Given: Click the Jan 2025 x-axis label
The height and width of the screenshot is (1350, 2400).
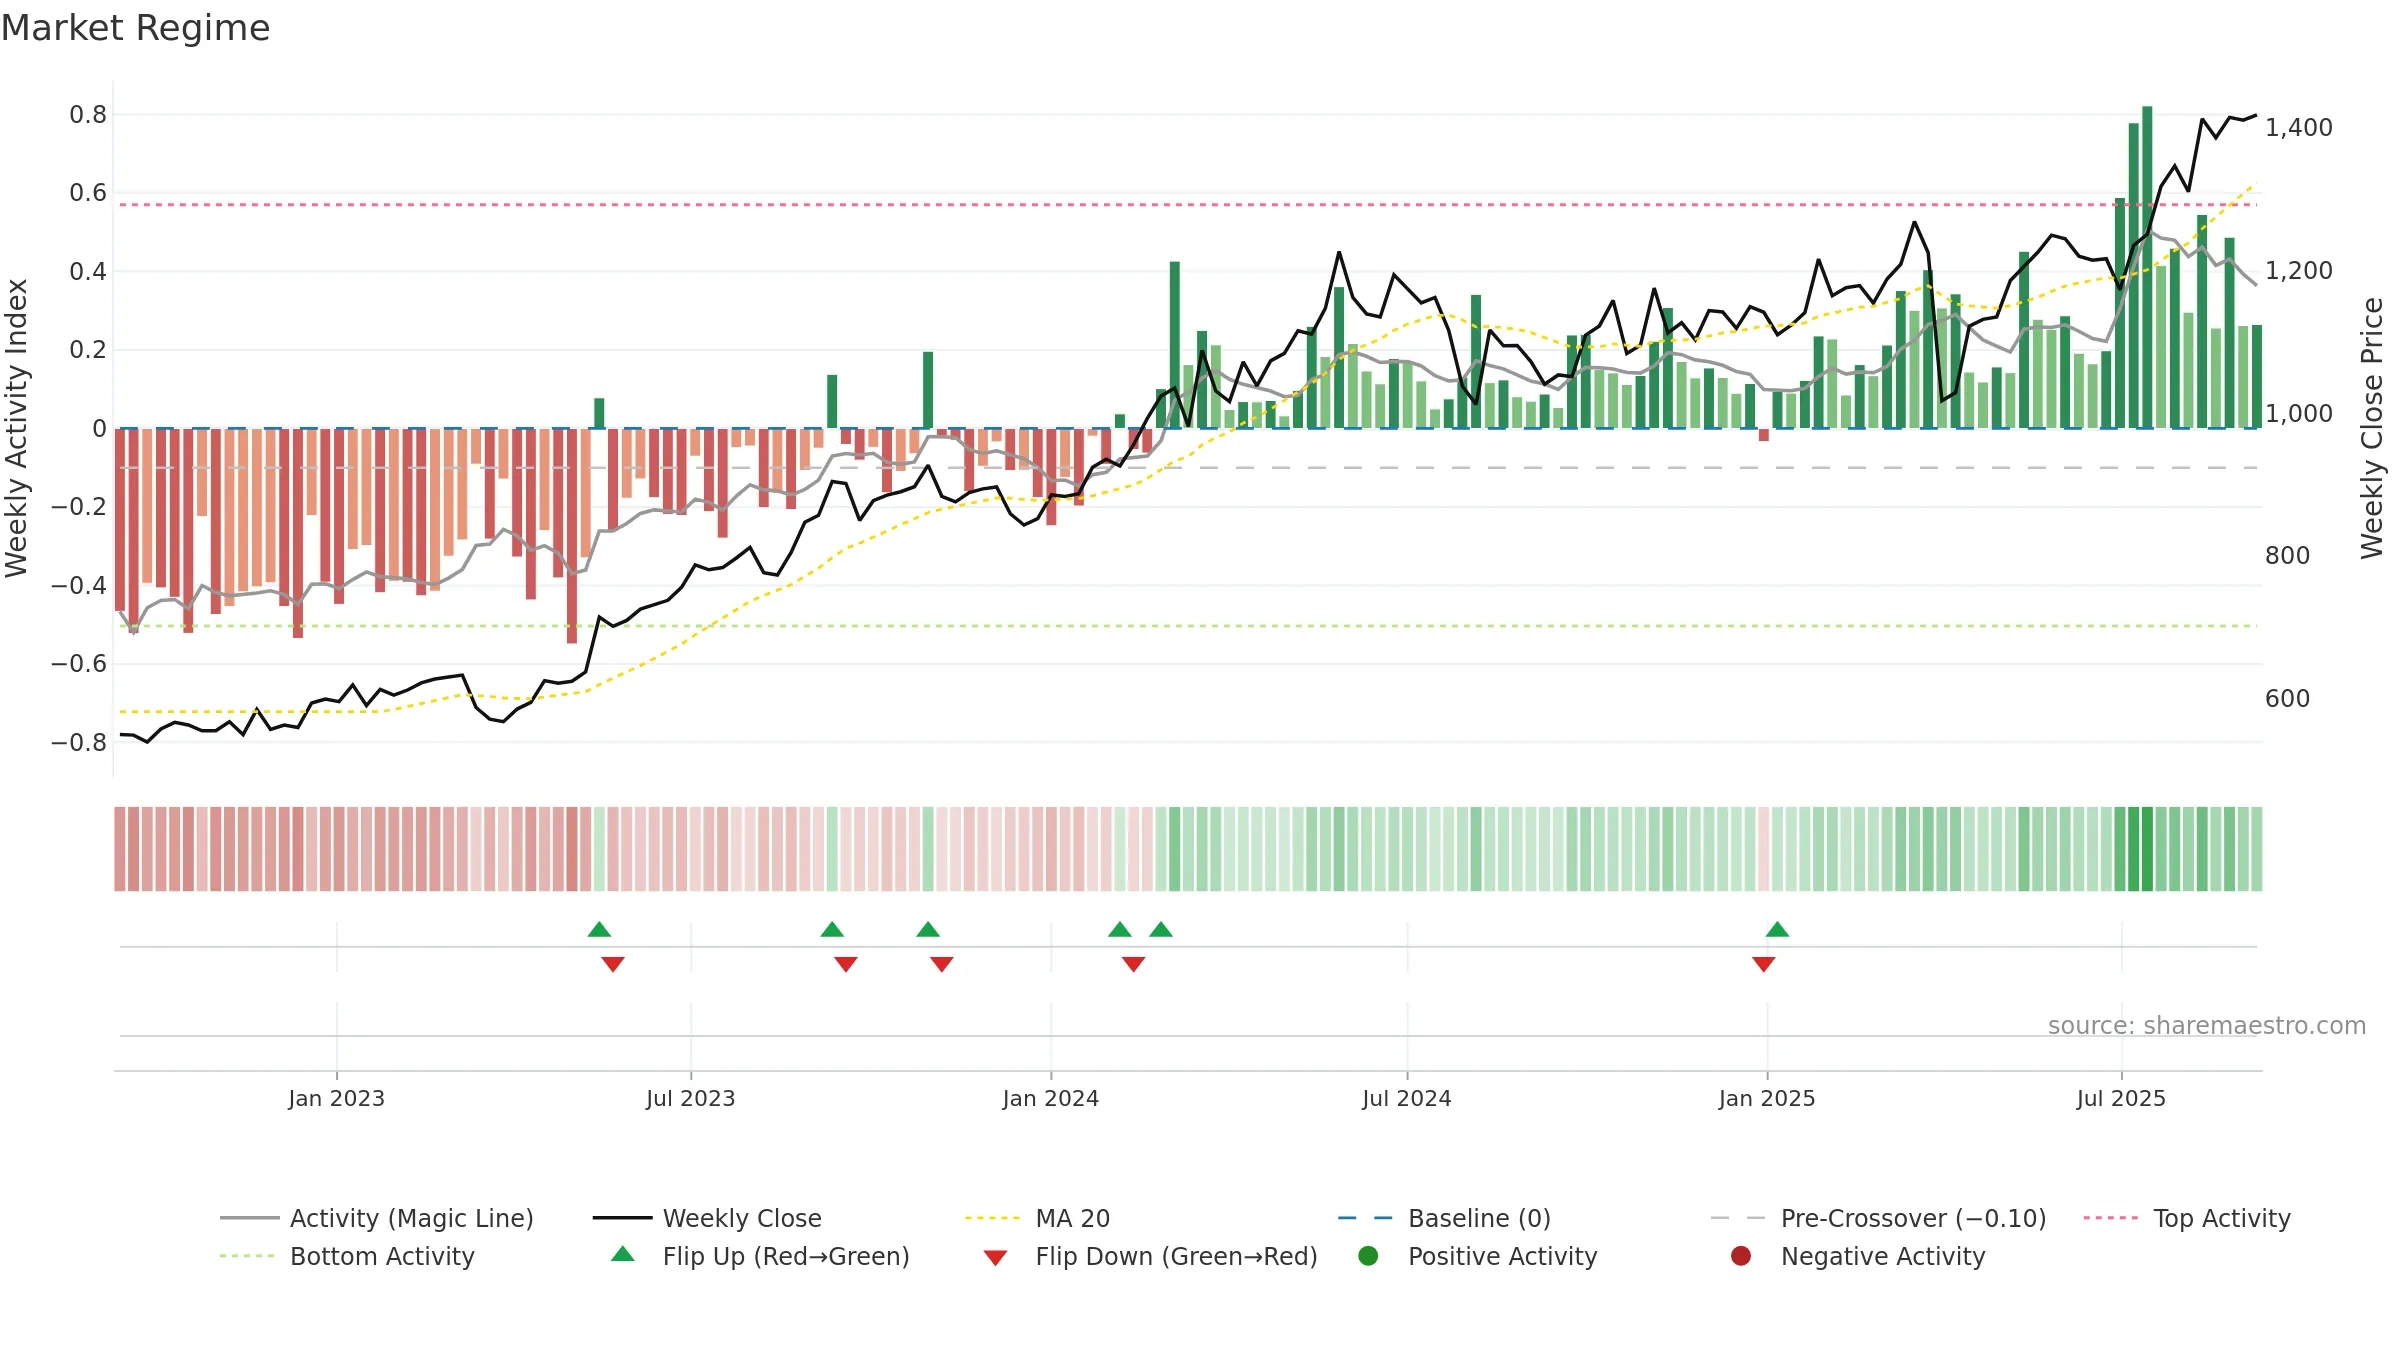Looking at the screenshot, I should [x=1766, y=1098].
